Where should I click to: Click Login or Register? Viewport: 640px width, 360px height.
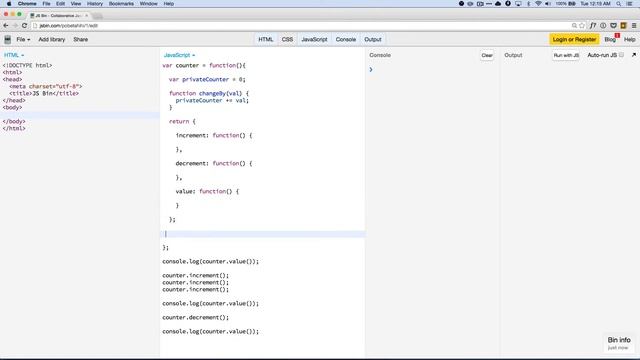tap(574, 40)
